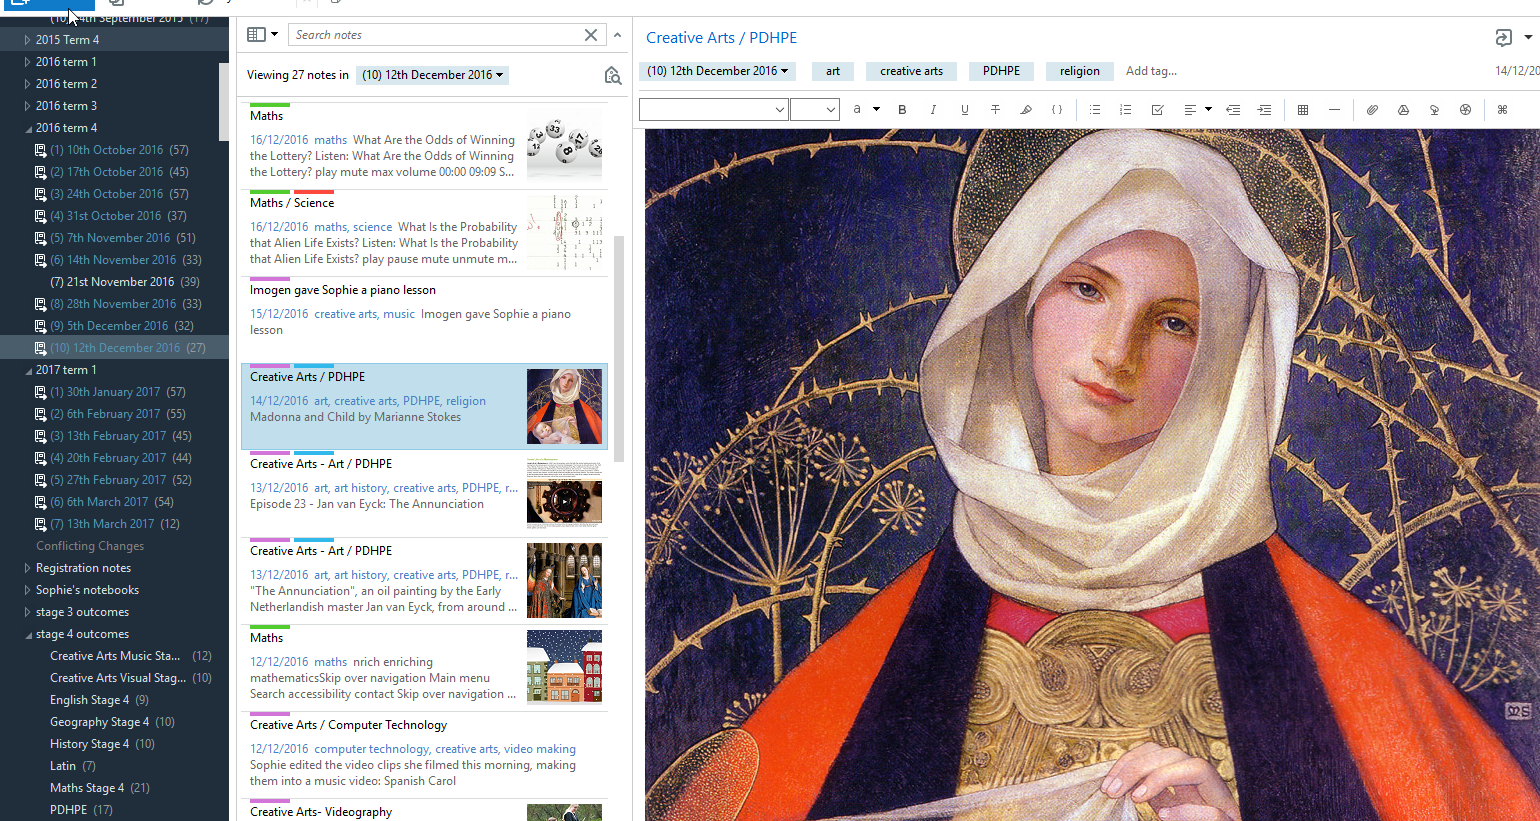Click the 'art' tag
The width and height of the screenshot is (1540, 821).
[x=833, y=71]
